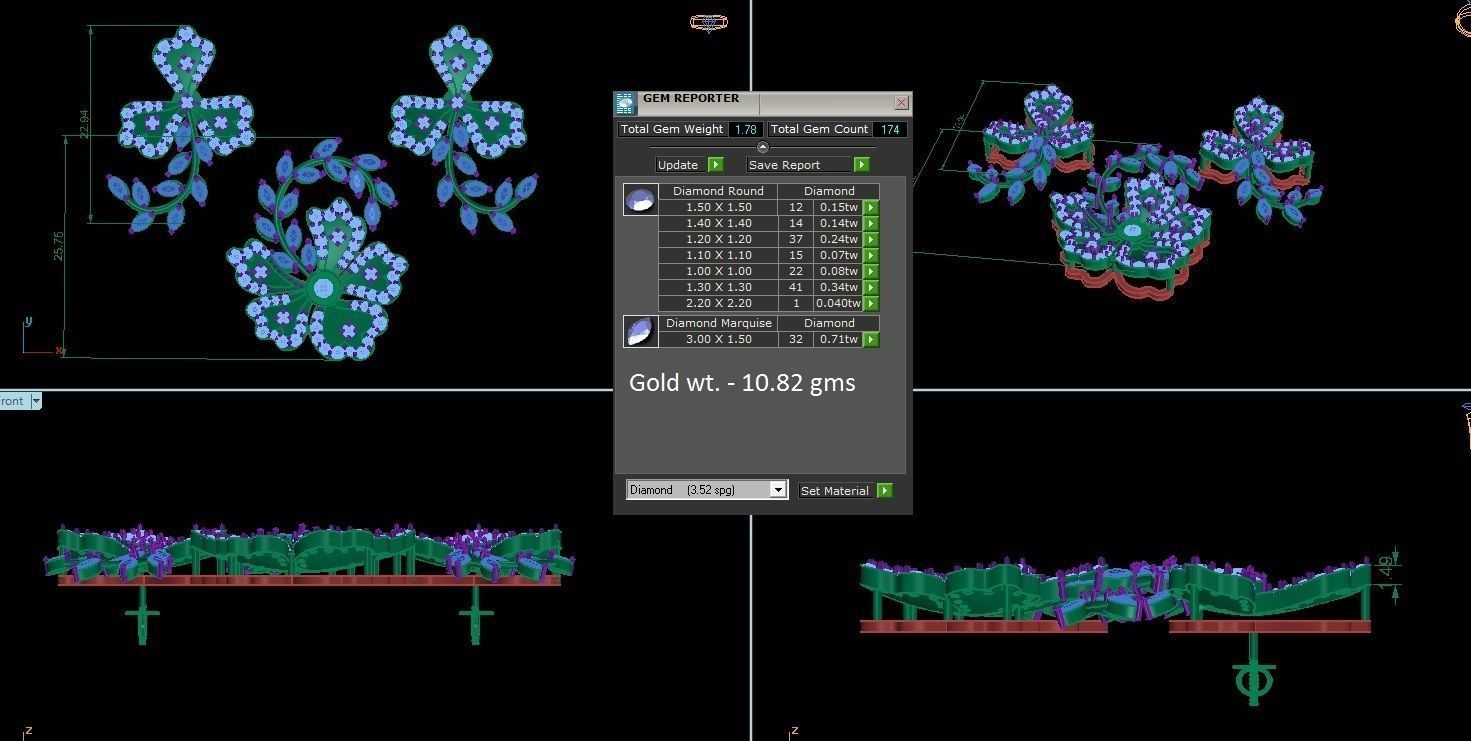
Task: Select the round diamond gem icon
Action: (x=640, y=200)
